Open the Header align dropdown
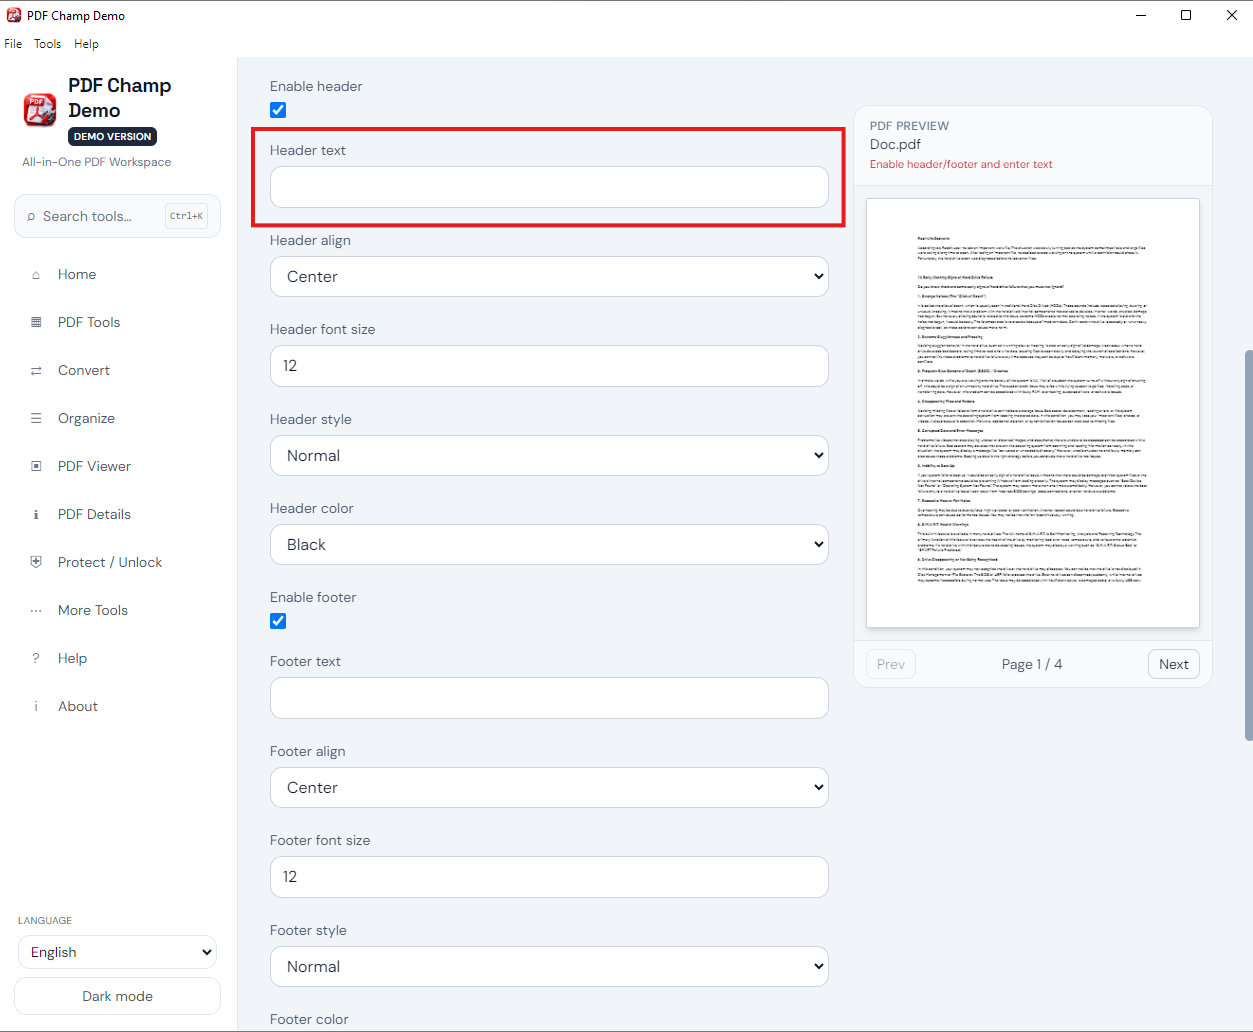 click(549, 276)
